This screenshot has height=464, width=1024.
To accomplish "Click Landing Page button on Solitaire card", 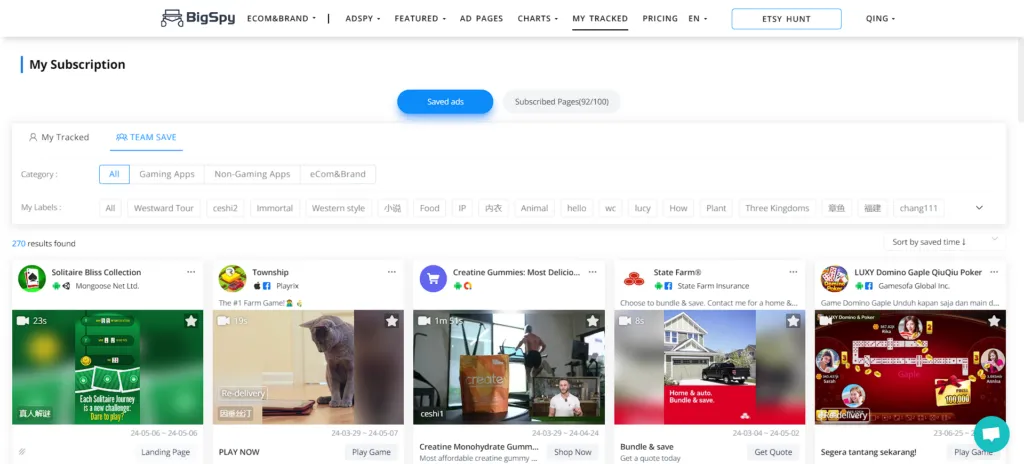I will click(x=166, y=452).
